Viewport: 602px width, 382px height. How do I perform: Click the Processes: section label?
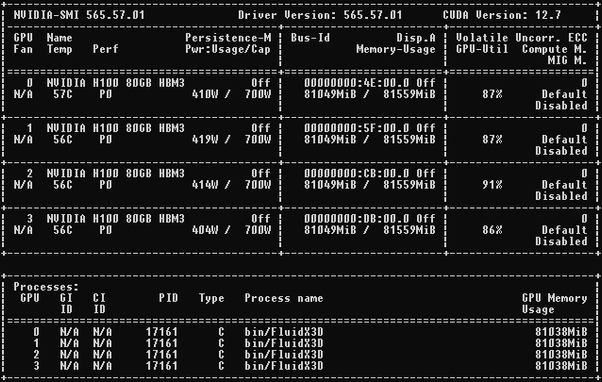[x=46, y=287]
